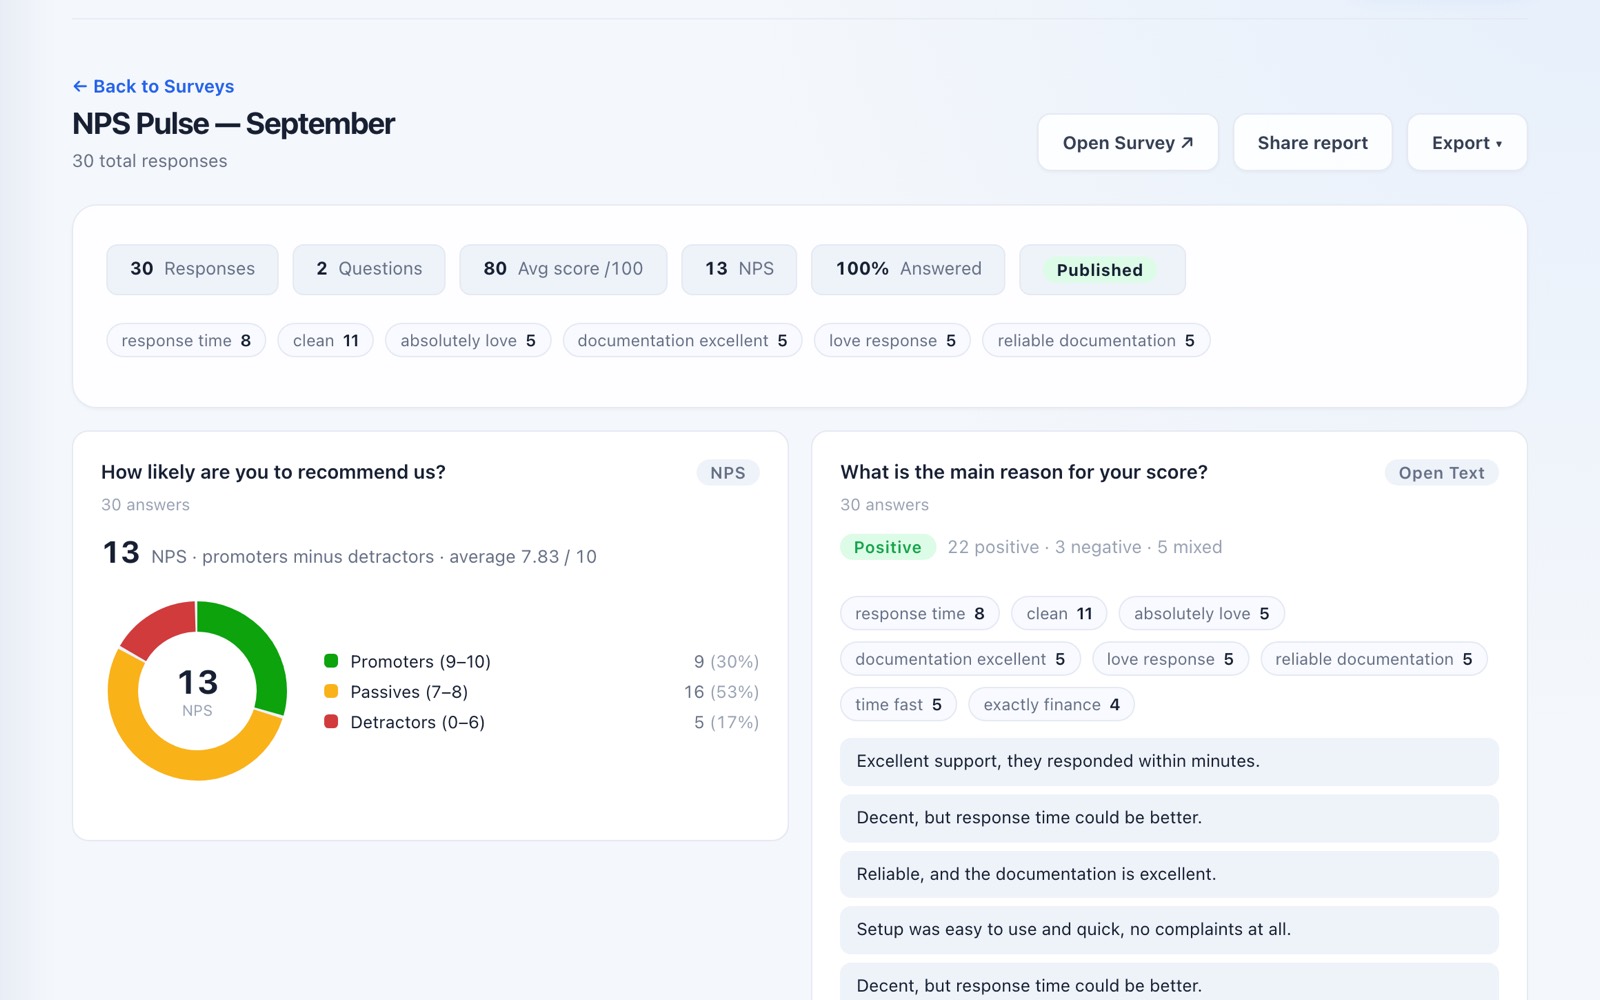Click the yellow Passives legend swatch
The height and width of the screenshot is (1000, 1600).
pyautogui.click(x=331, y=691)
